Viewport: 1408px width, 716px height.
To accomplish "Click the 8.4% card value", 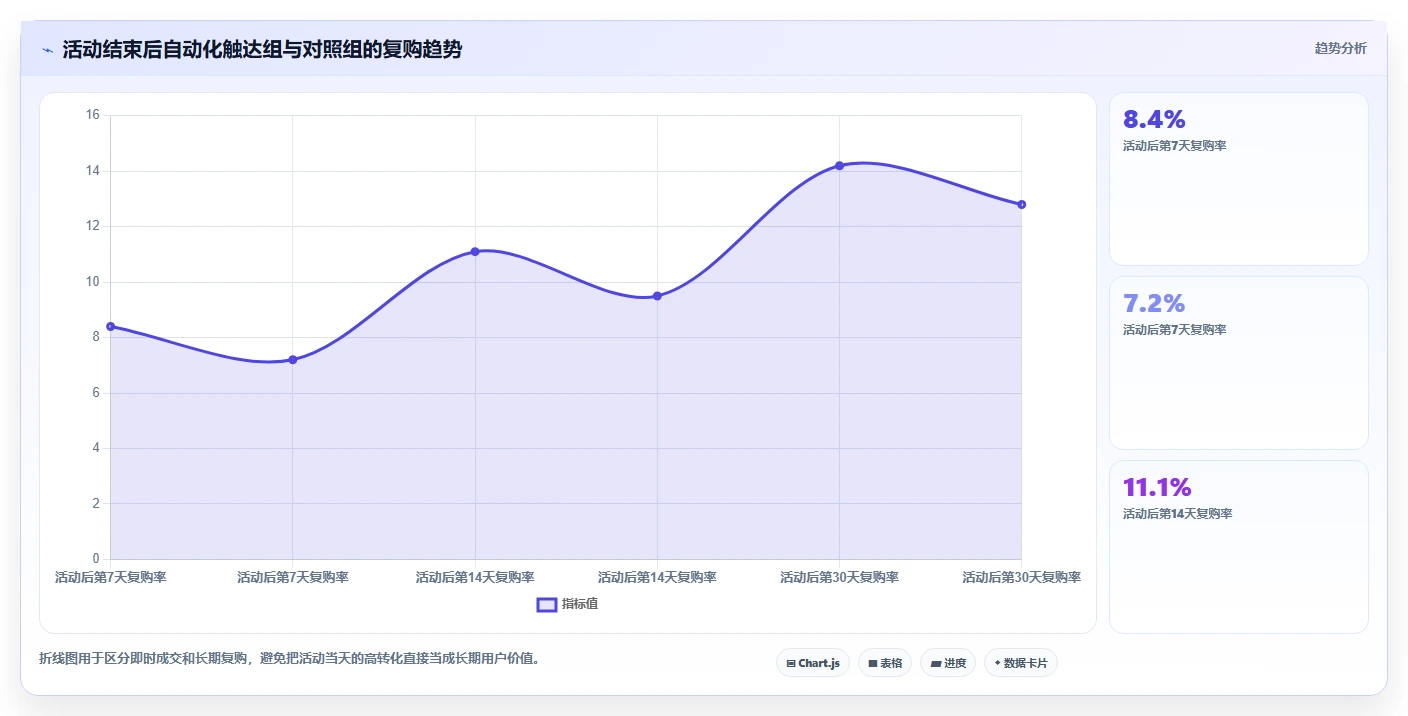I will (1154, 120).
